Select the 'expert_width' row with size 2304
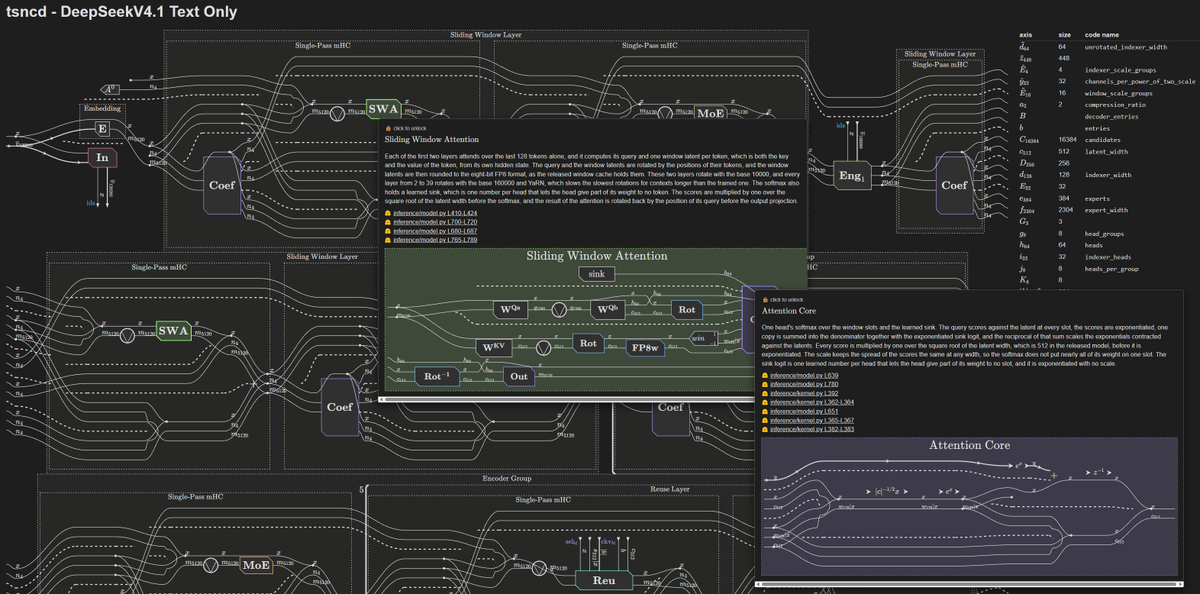1200x594 pixels. point(1107,210)
